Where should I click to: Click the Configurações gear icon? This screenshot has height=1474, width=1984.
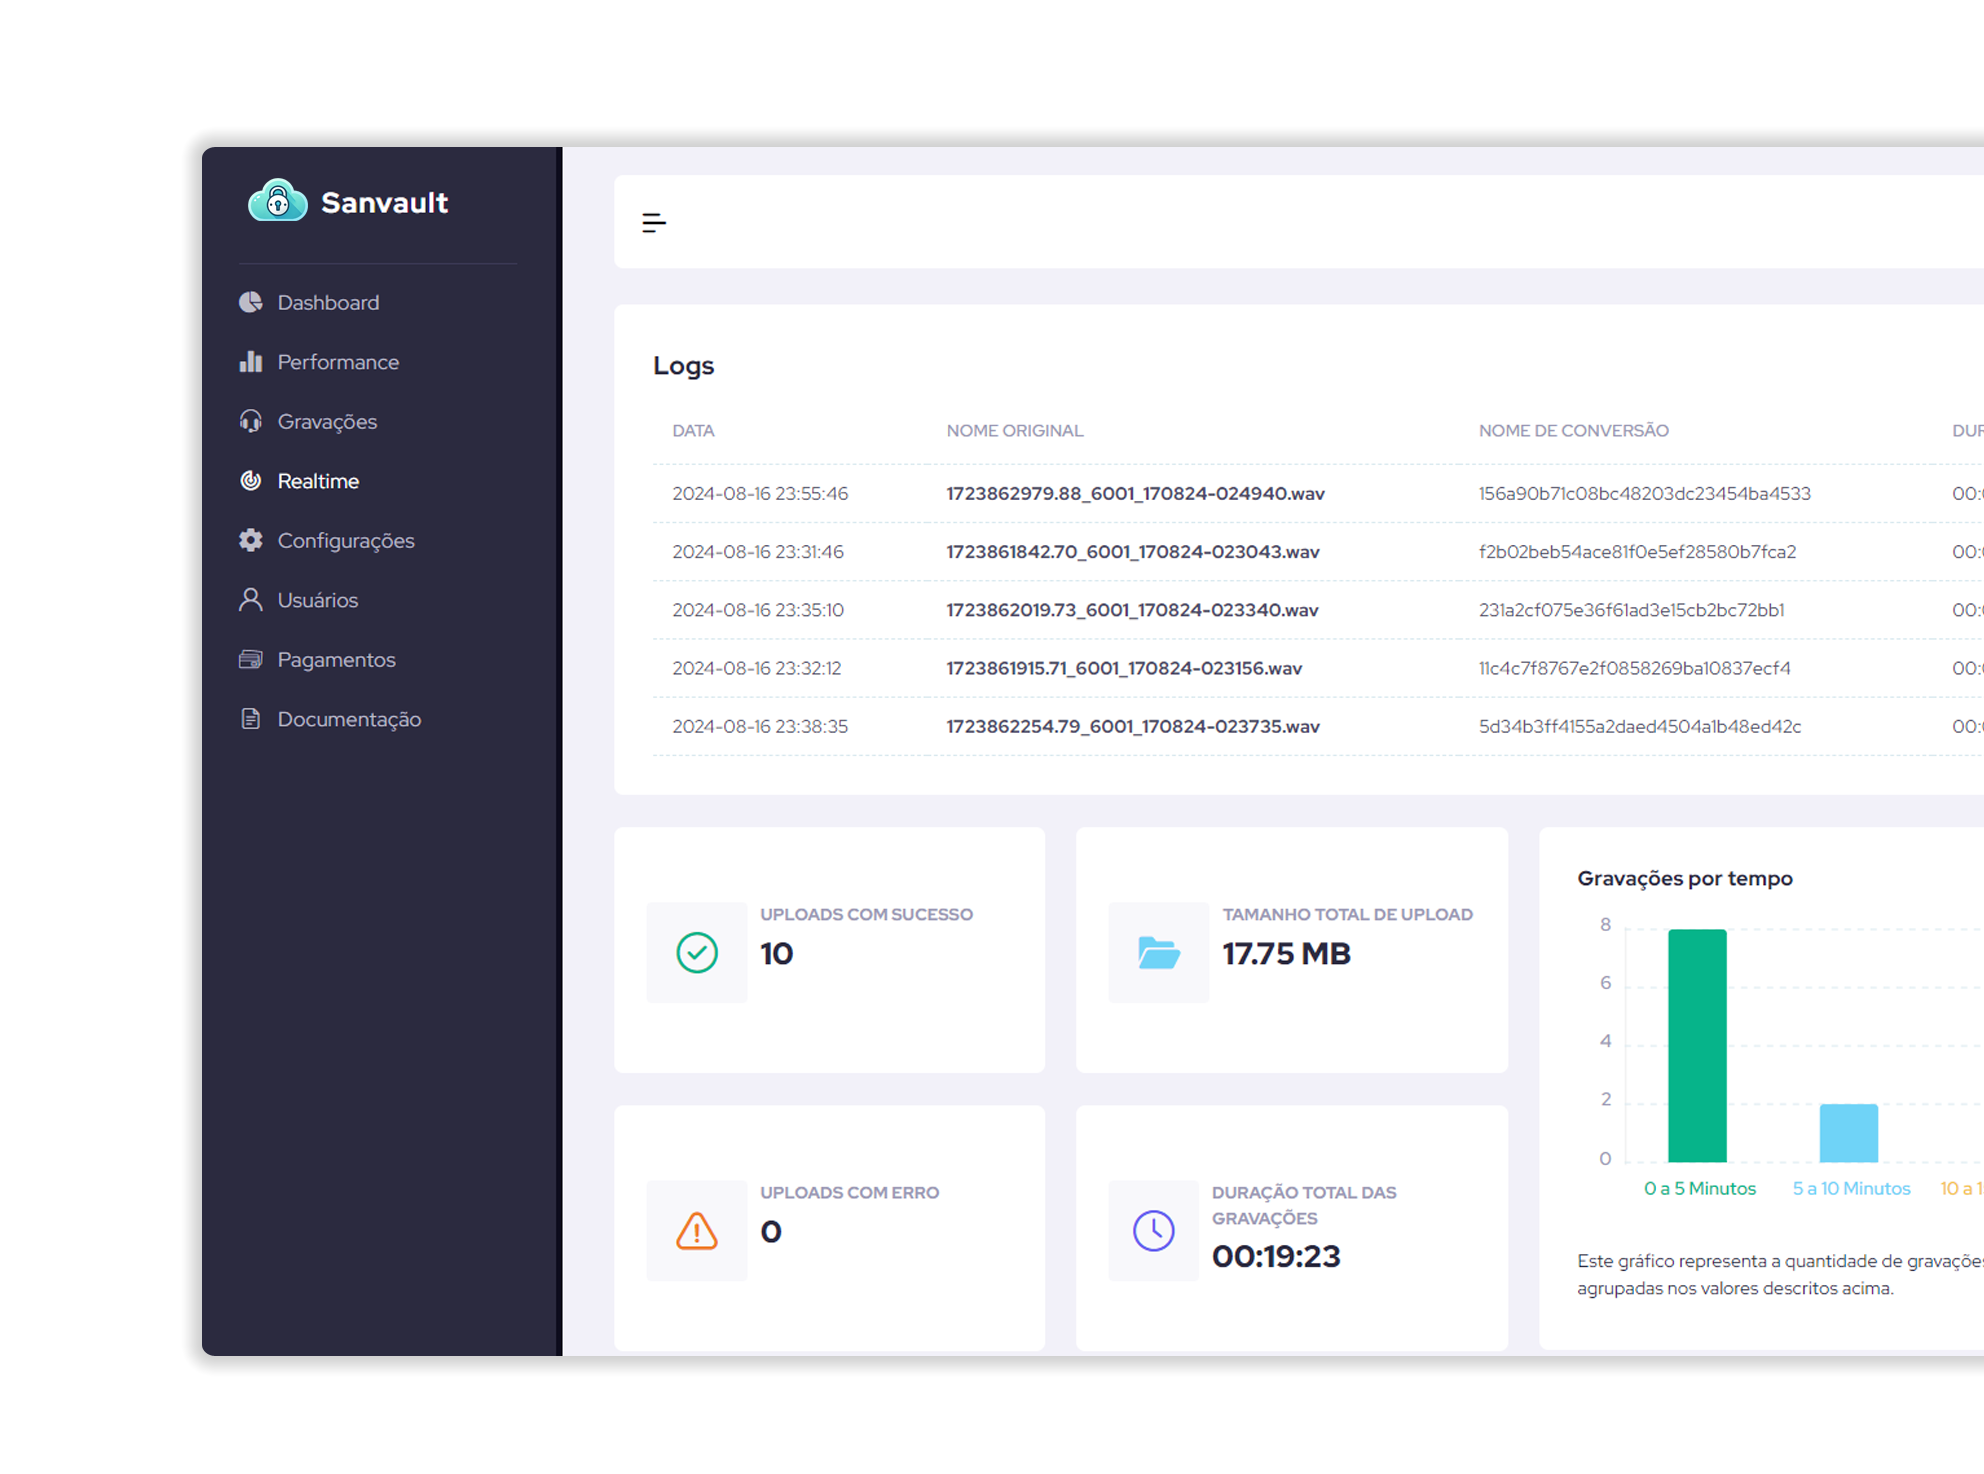point(251,540)
